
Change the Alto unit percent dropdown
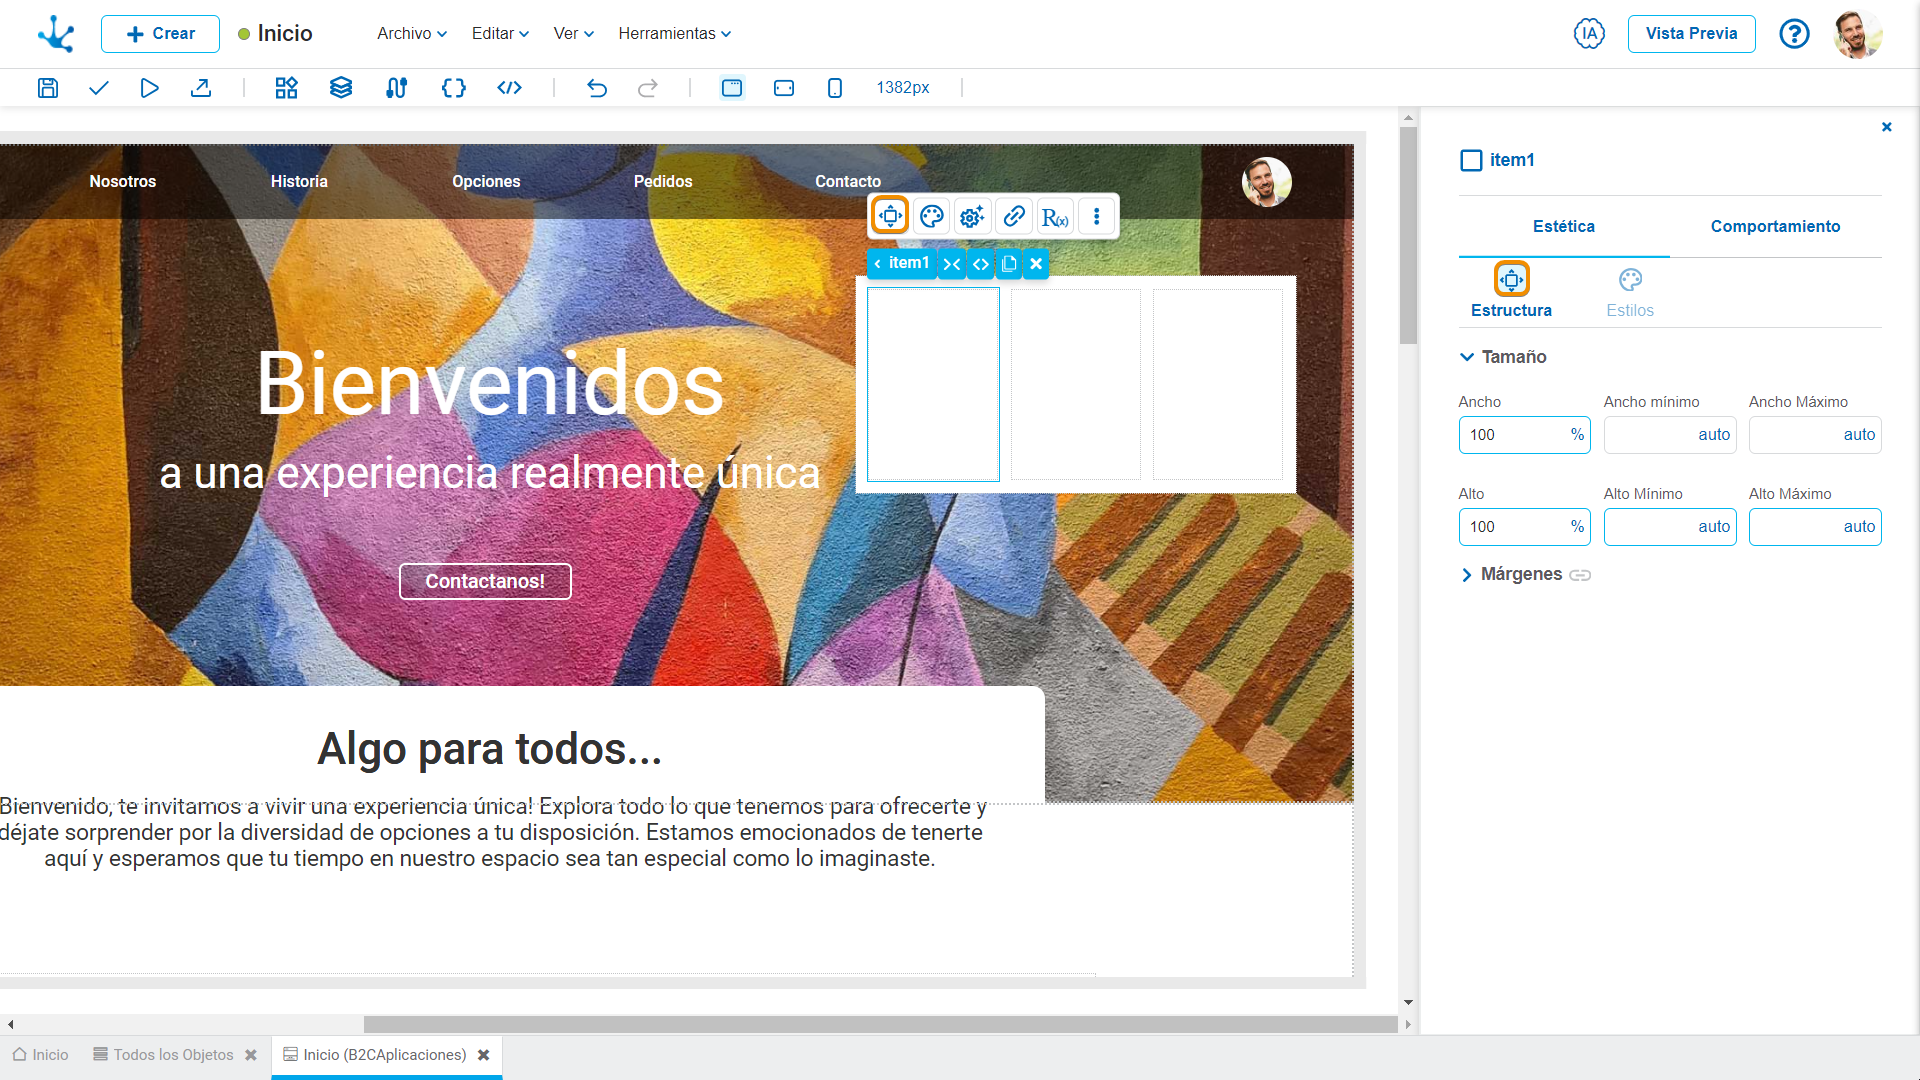(x=1577, y=527)
